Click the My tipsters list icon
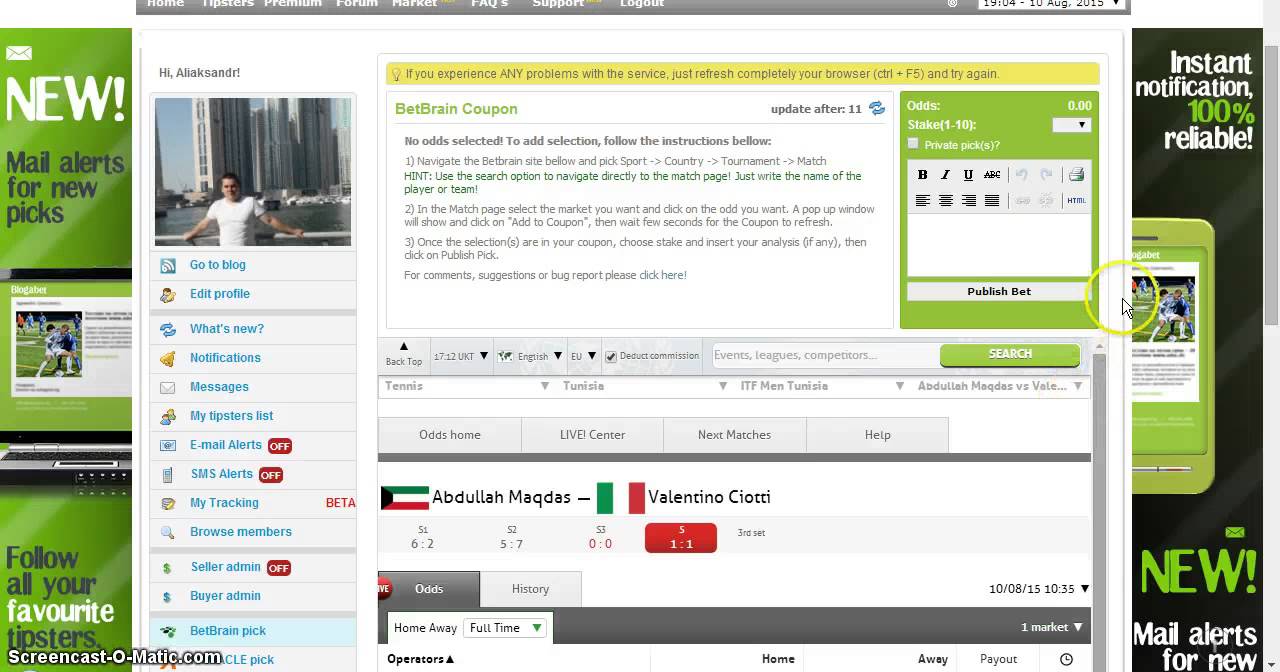The height and width of the screenshot is (672, 1280). pyautogui.click(x=168, y=417)
